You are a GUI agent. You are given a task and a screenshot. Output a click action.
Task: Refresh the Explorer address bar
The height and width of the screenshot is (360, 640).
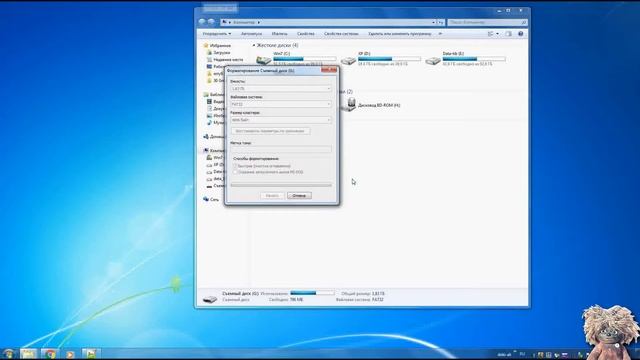click(440, 22)
